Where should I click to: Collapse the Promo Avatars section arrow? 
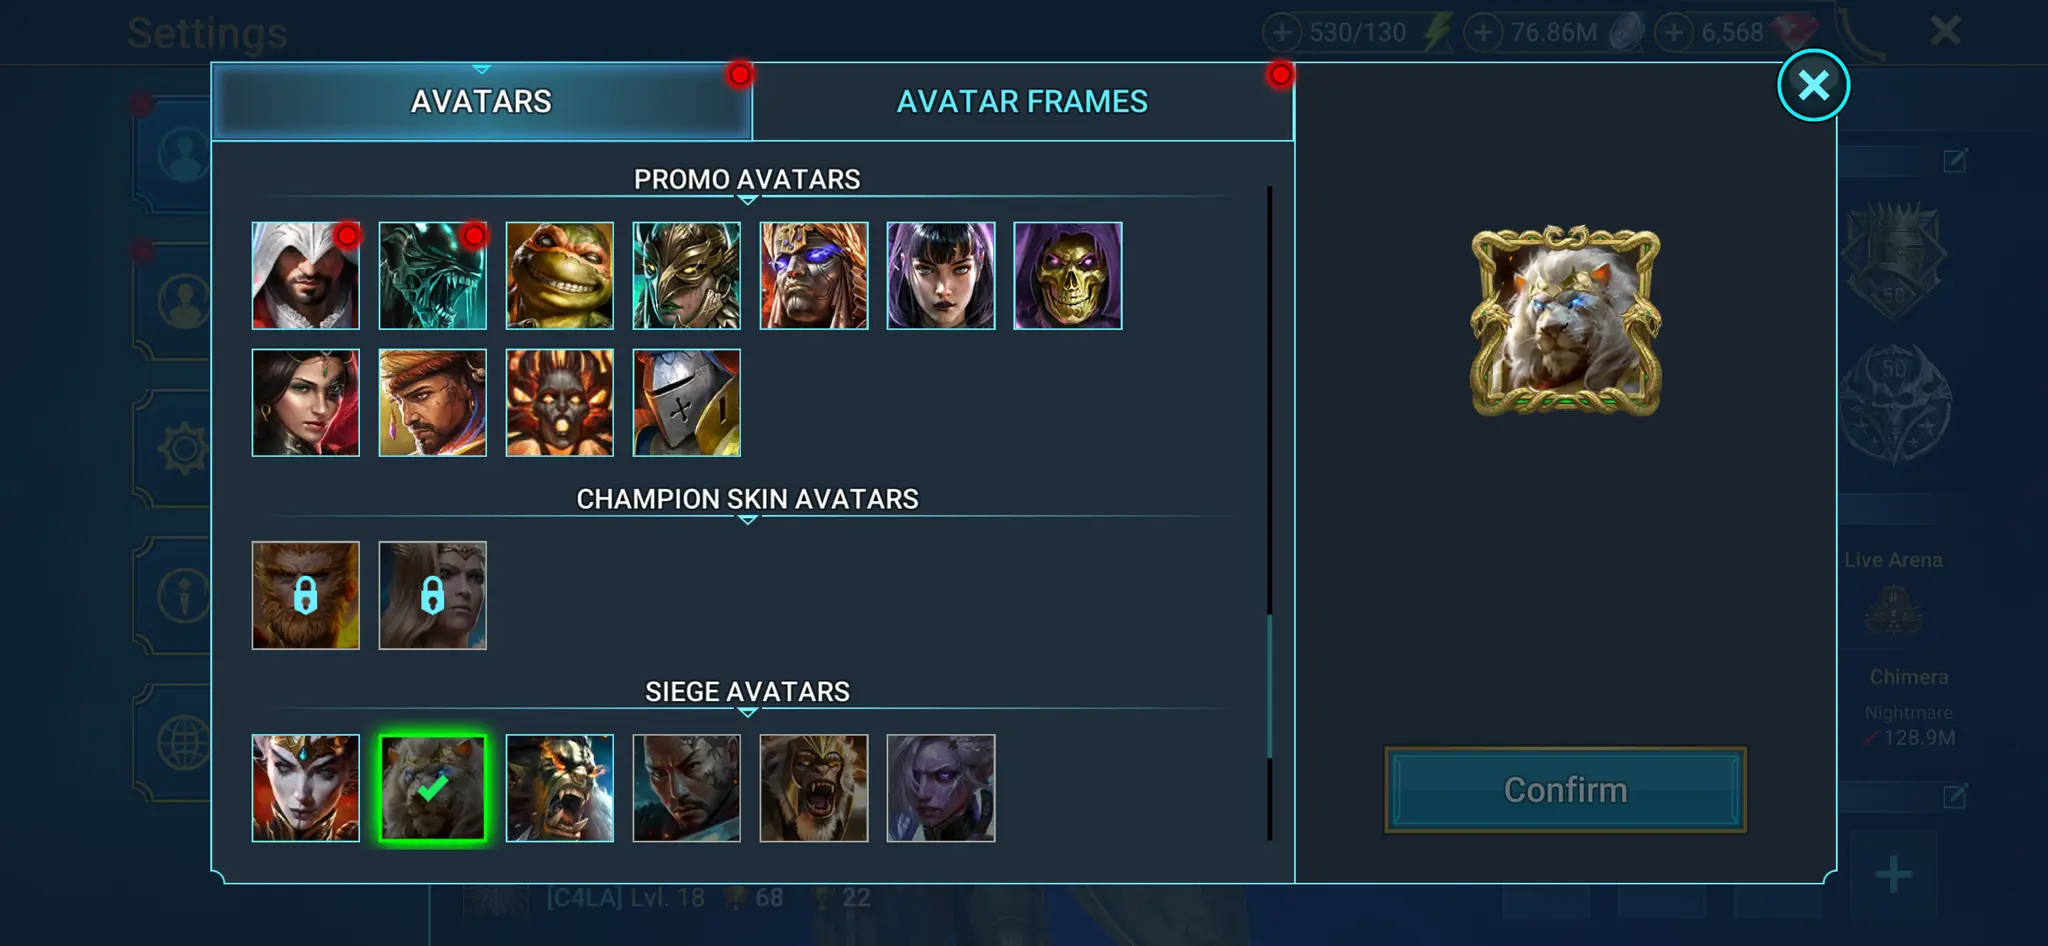click(x=747, y=200)
